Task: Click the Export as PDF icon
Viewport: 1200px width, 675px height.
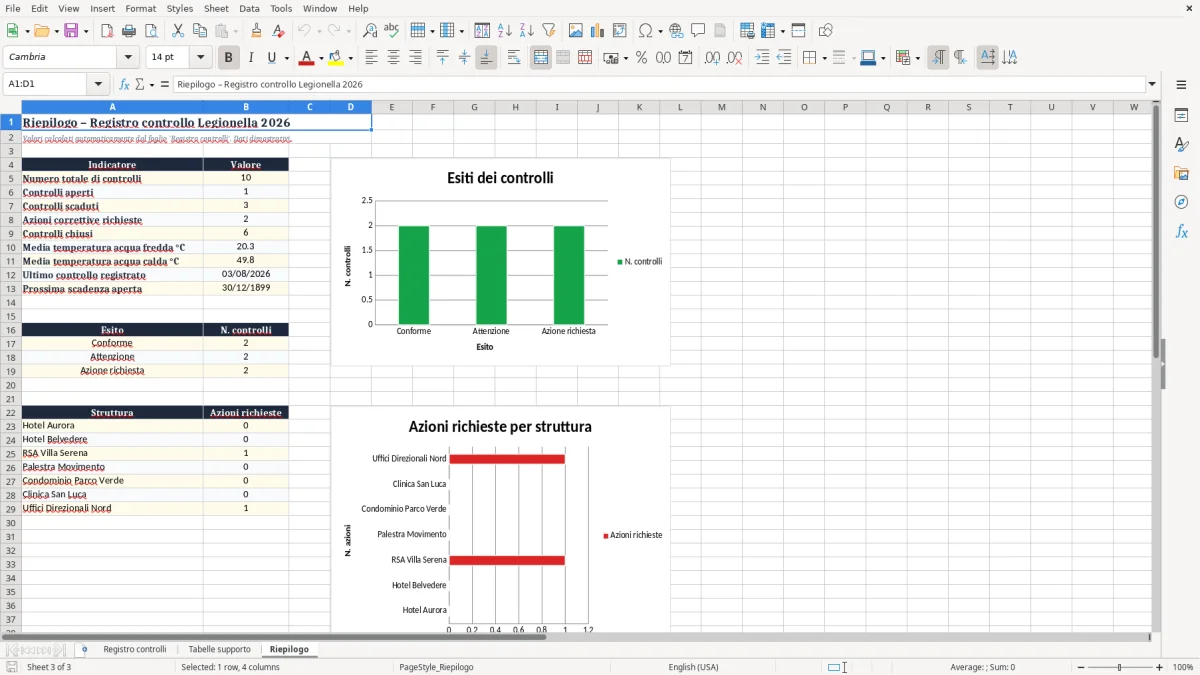Action: point(107,31)
